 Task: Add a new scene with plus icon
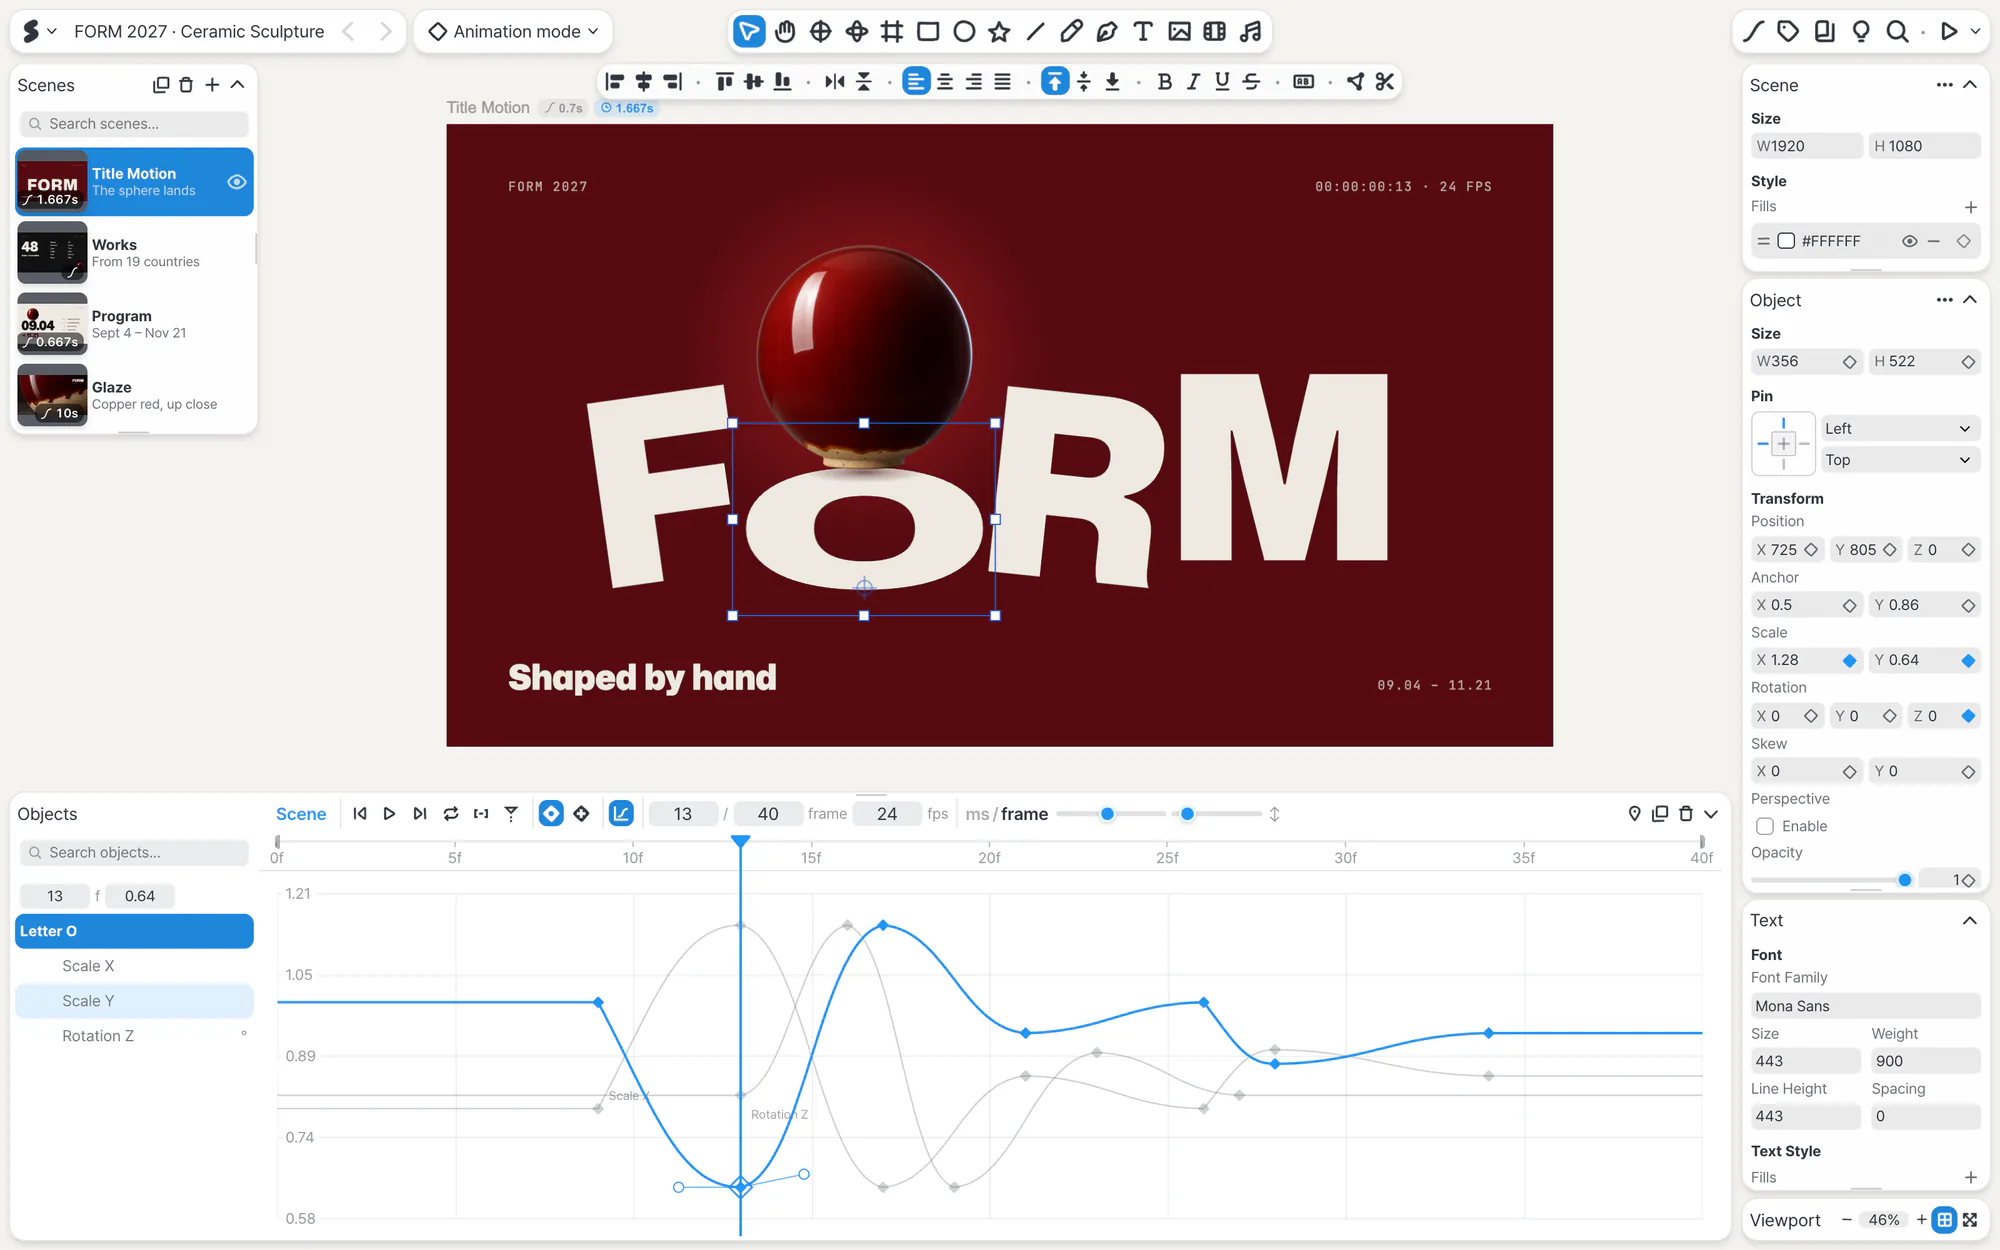click(x=212, y=85)
